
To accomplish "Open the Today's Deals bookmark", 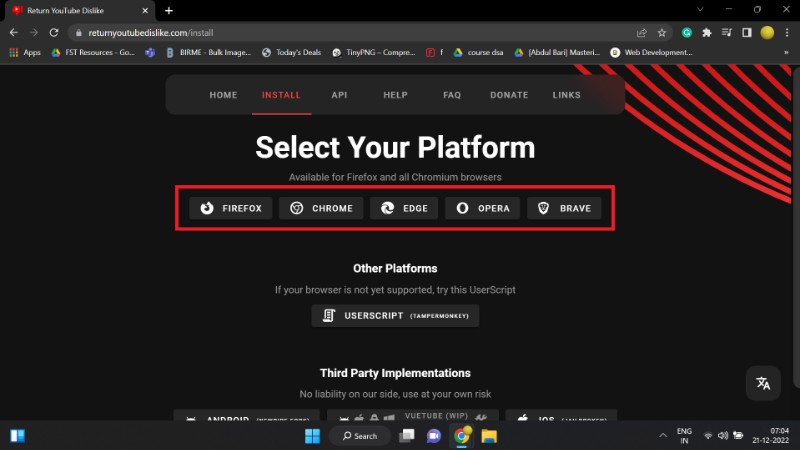I will point(291,52).
